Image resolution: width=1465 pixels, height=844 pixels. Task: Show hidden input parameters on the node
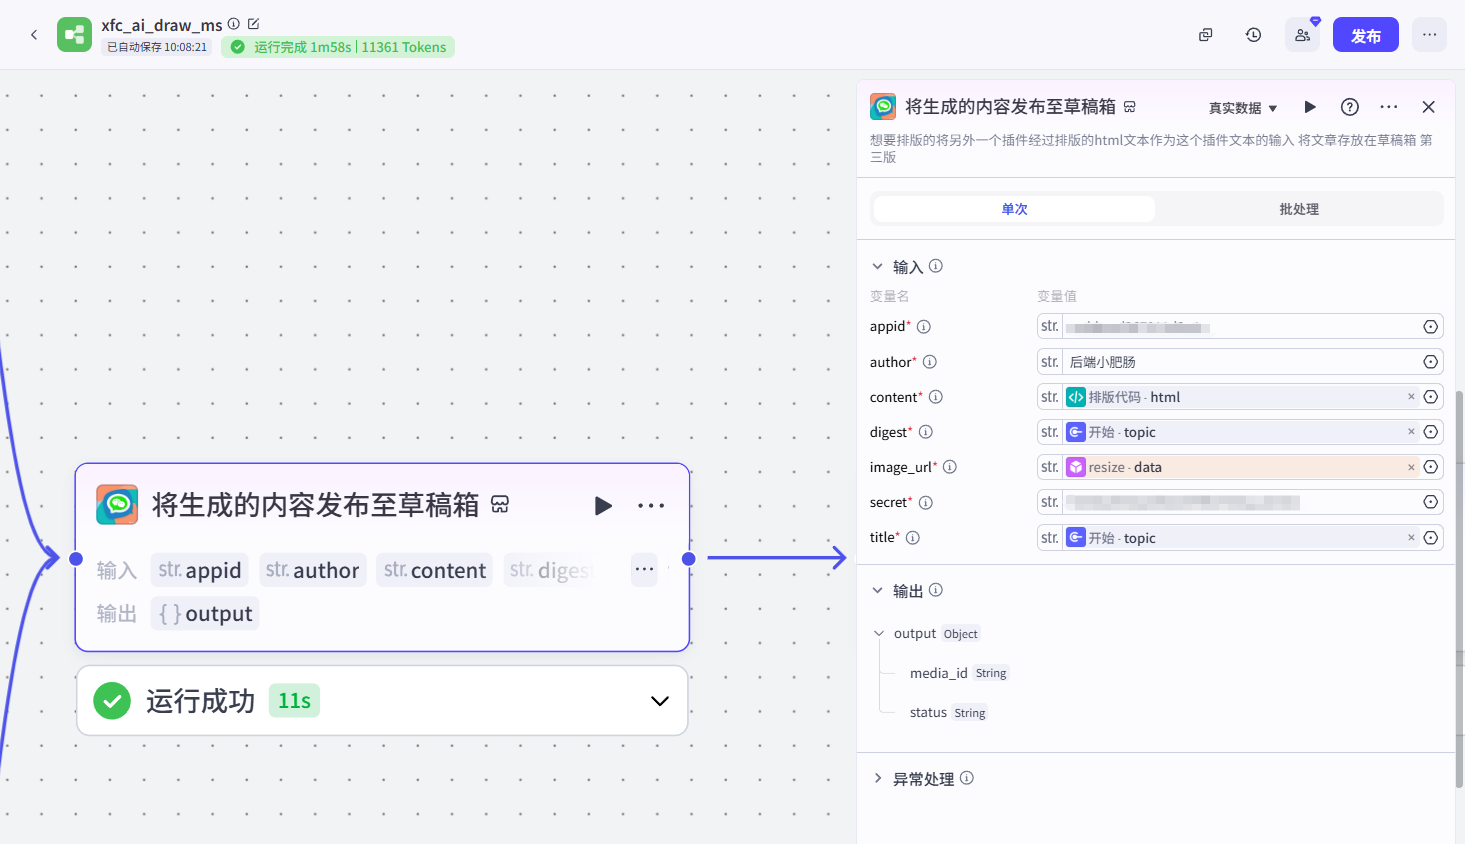tap(644, 570)
